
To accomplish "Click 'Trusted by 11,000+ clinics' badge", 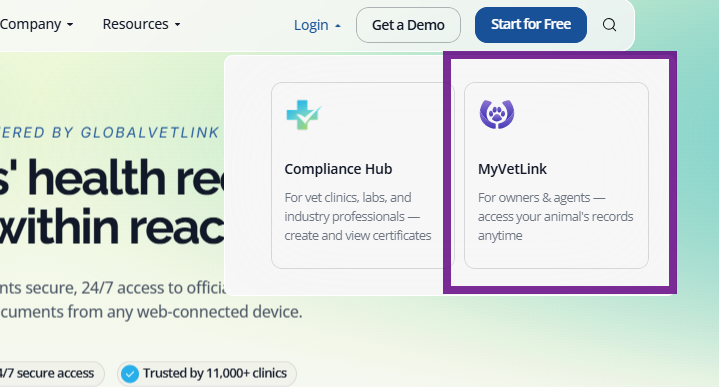I will [x=207, y=374].
